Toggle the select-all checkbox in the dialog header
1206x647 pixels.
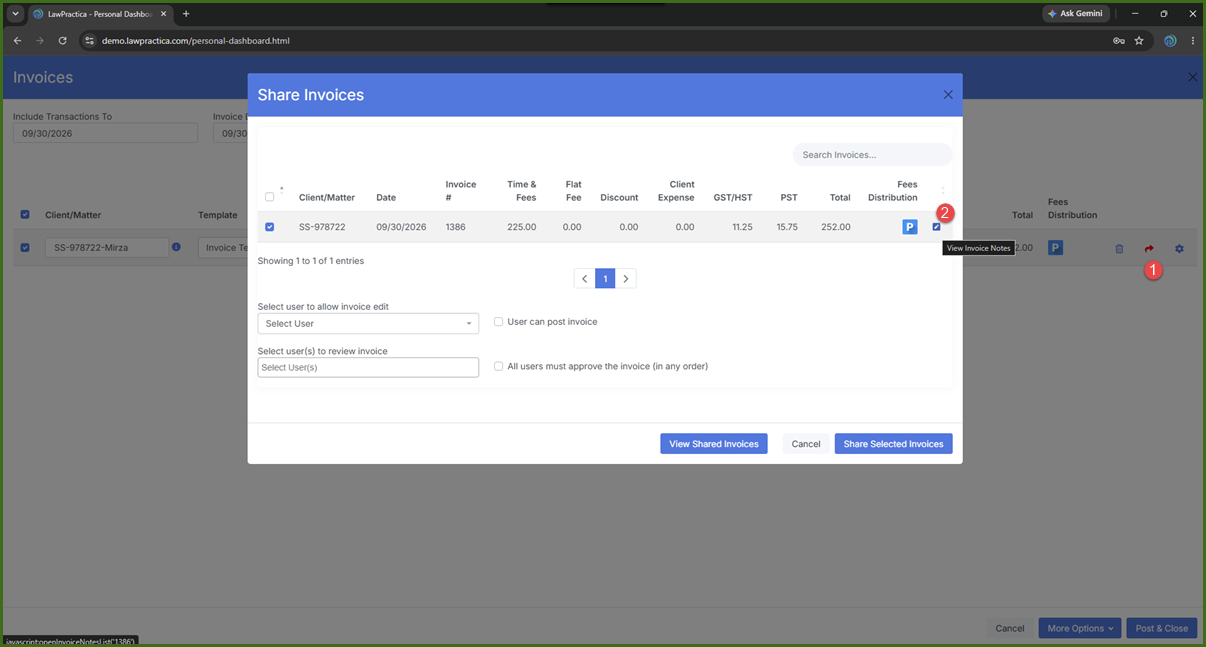270,197
